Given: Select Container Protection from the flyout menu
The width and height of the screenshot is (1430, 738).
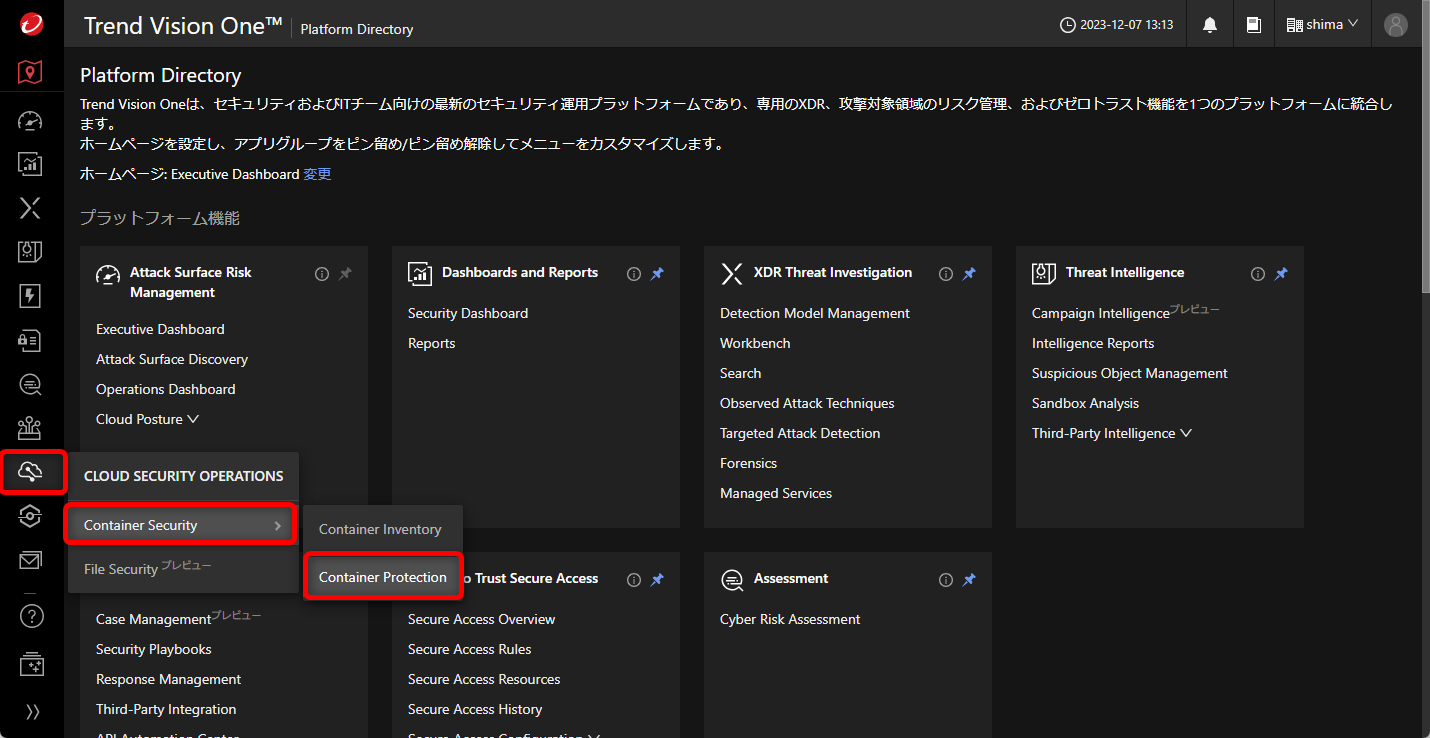Looking at the screenshot, I should click(383, 577).
